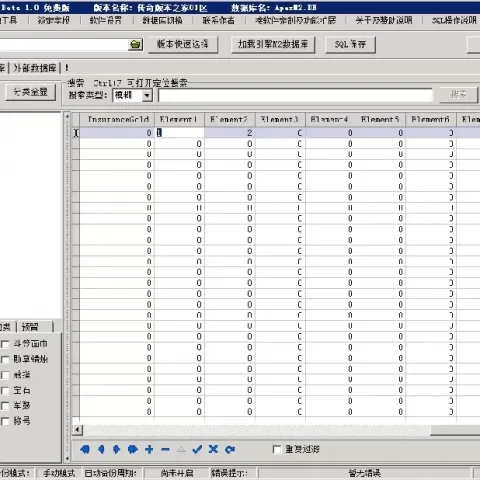Image resolution: width=480 pixels, height=480 pixels.
Task: Tick the third checkbox below 勋章蜡烛
Action: [x=5, y=406]
